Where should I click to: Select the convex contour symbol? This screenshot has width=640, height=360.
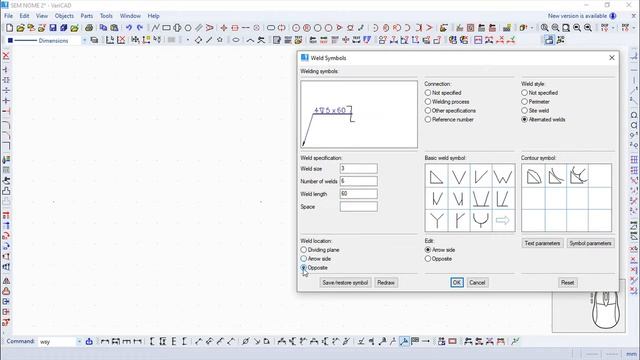pyautogui.click(x=533, y=177)
